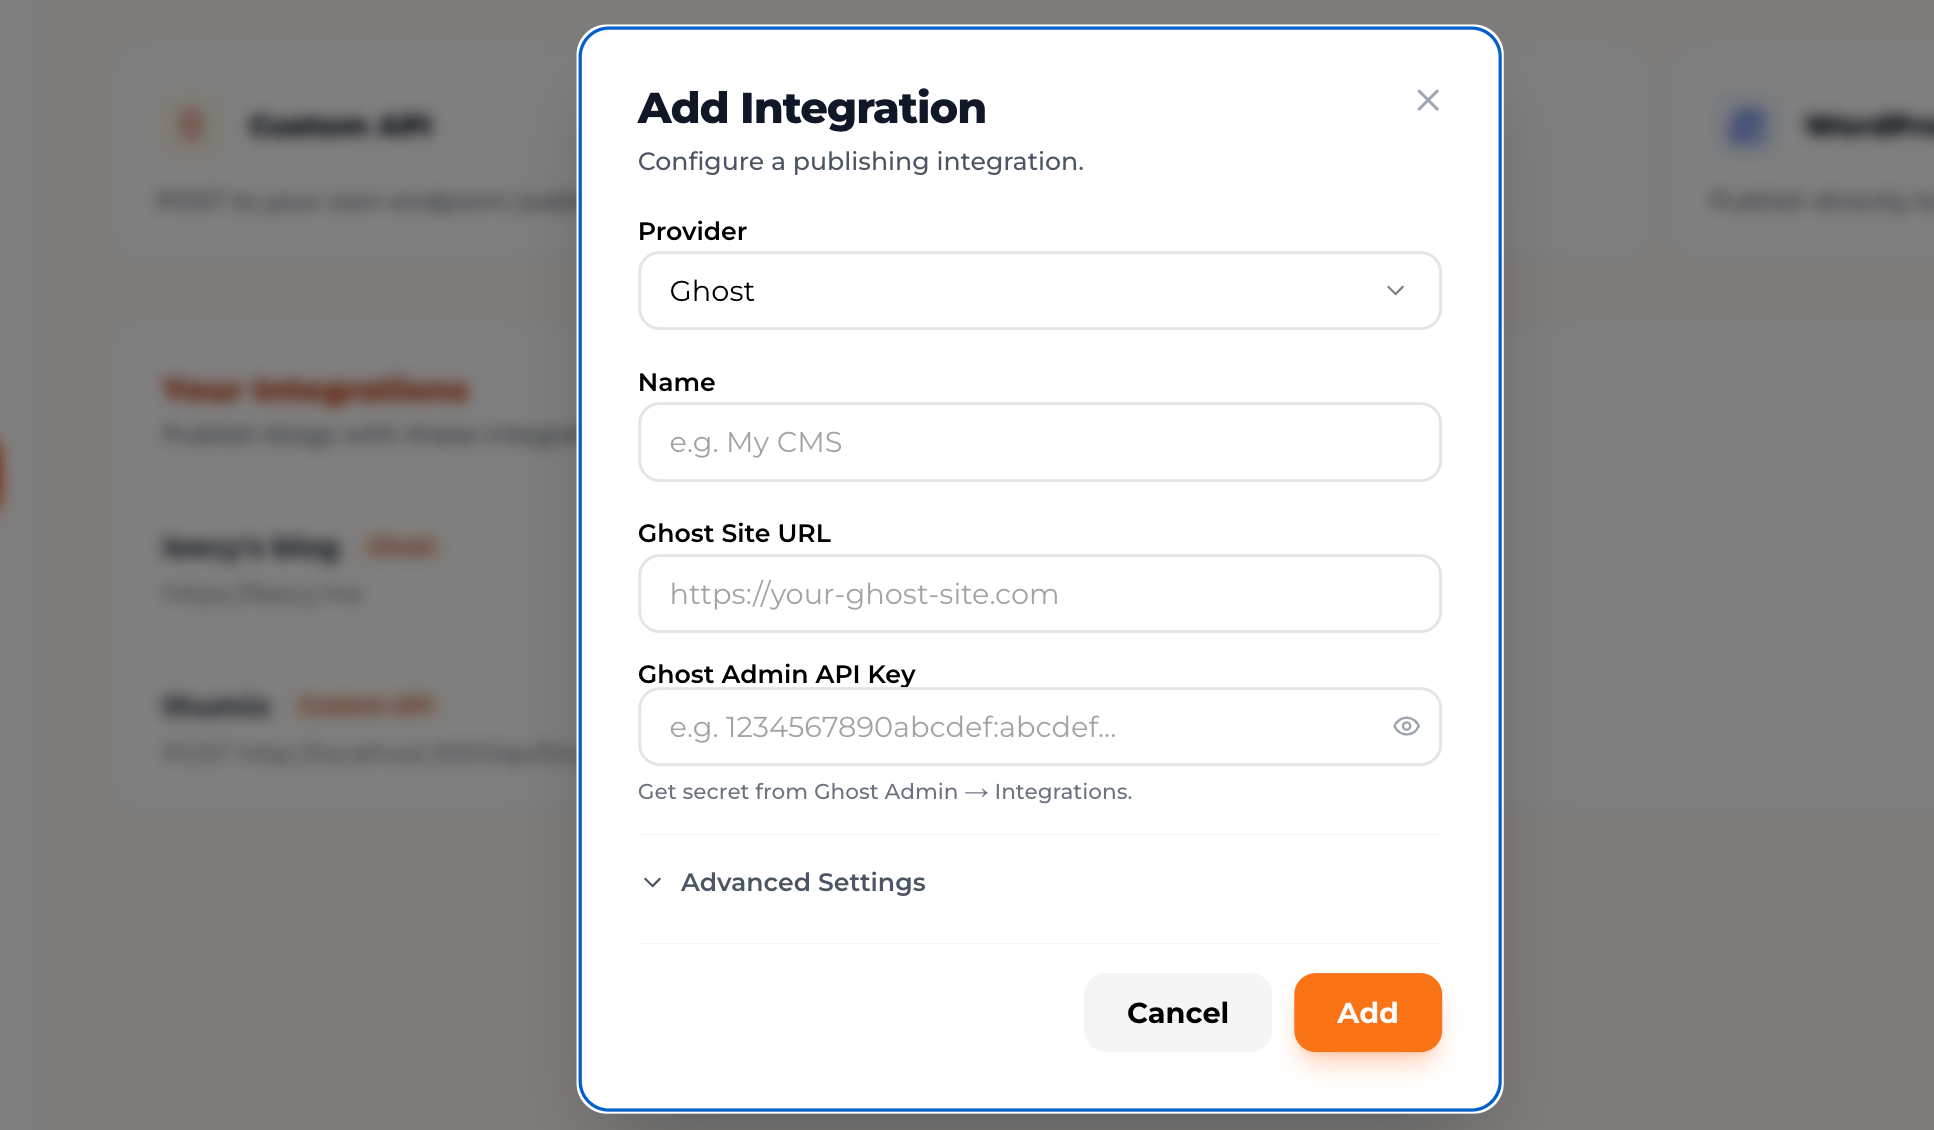Image resolution: width=1934 pixels, height=1130 pixels.
Task: Click the Provider field label
Action: 692,231
